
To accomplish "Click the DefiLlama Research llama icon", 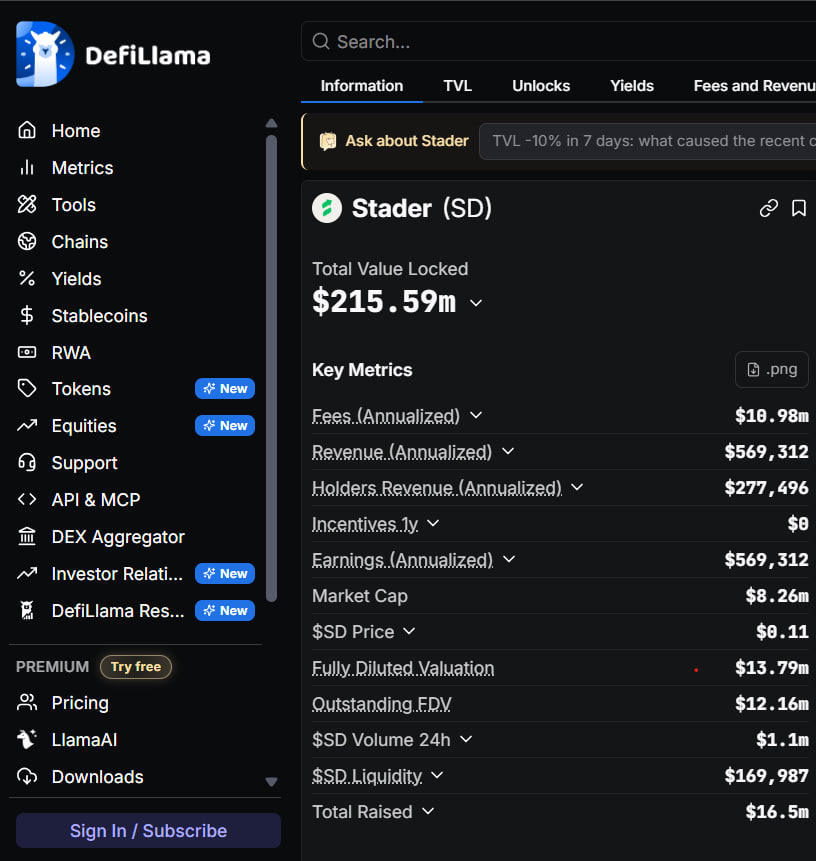I will tap(27, 610).
